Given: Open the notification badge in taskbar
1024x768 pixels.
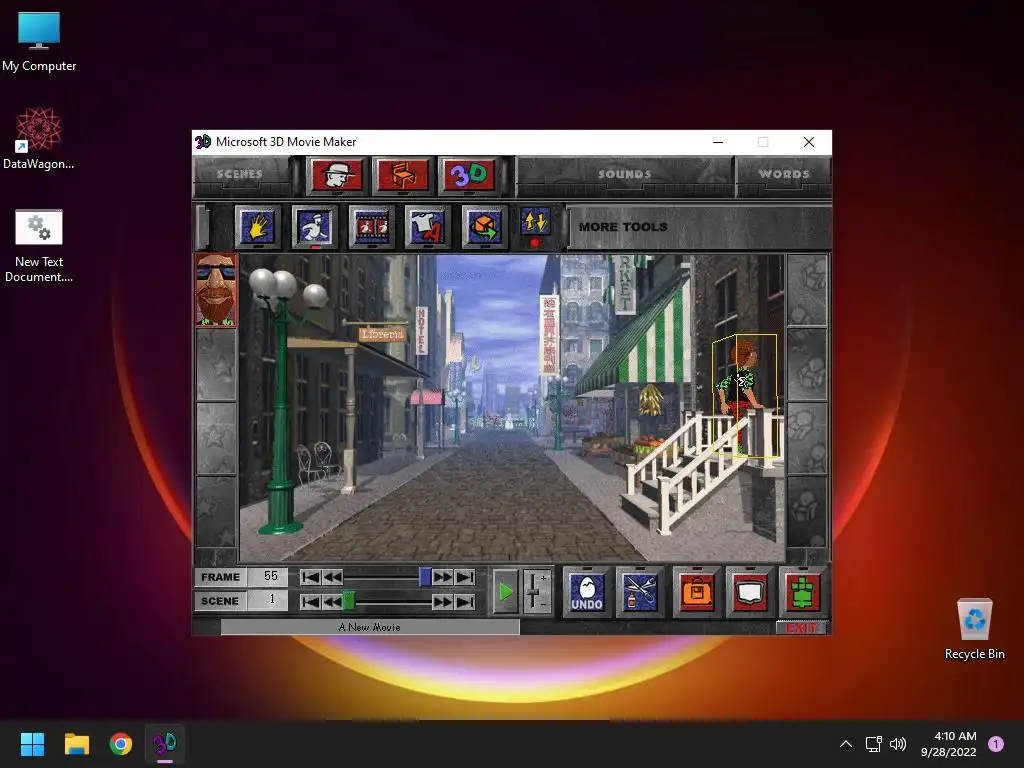Looking at the screenshot, I should tap(996, 744).
